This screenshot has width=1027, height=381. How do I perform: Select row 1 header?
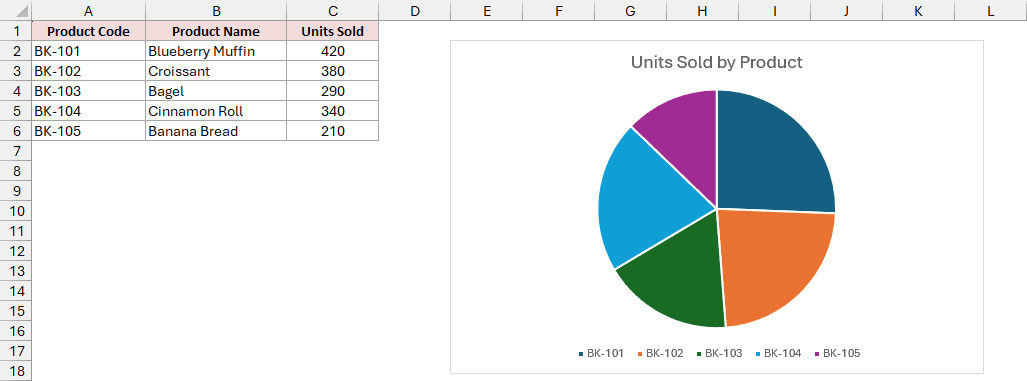(x=16, y=31)
